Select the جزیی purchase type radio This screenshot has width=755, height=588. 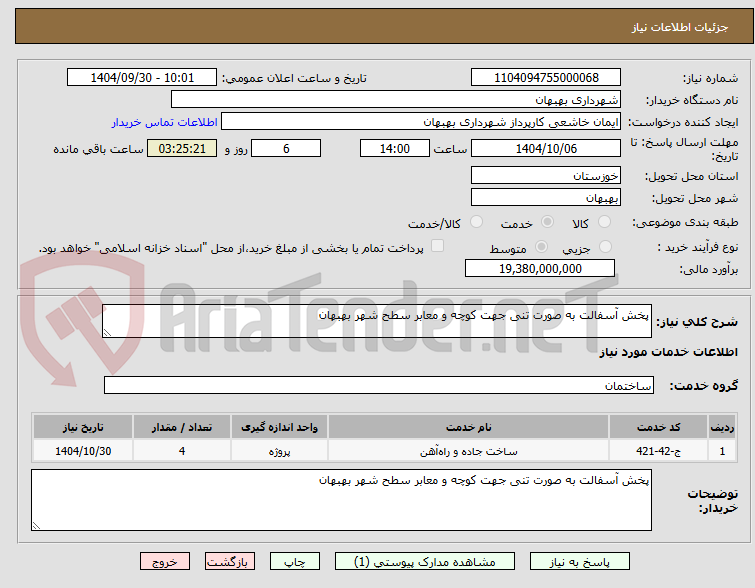pos(605,247)
